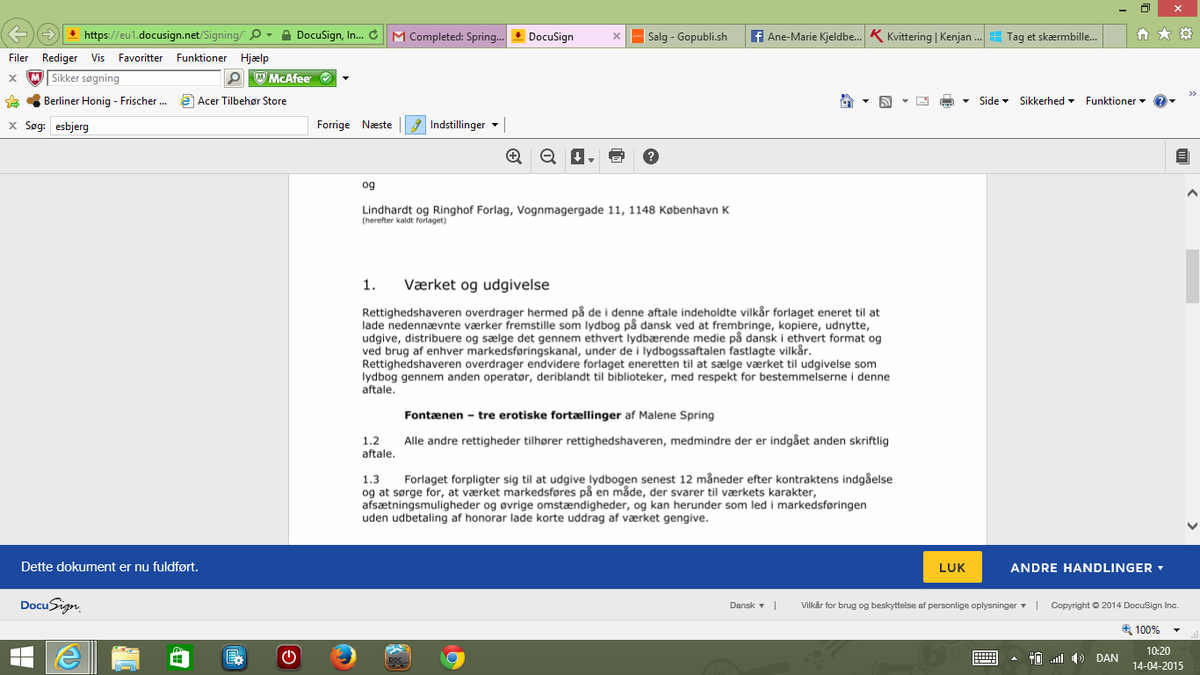Refresh the page in the address bar

tap(374, 34)
